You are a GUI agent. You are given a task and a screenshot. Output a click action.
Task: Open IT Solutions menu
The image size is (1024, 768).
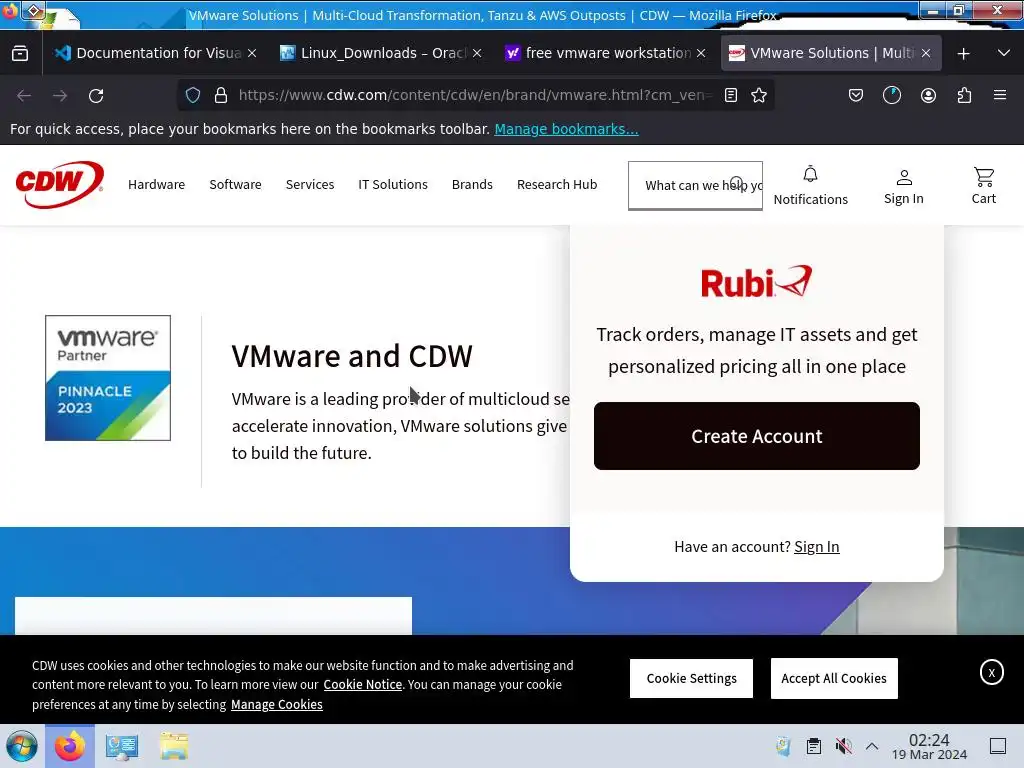[x=392, y=185]
